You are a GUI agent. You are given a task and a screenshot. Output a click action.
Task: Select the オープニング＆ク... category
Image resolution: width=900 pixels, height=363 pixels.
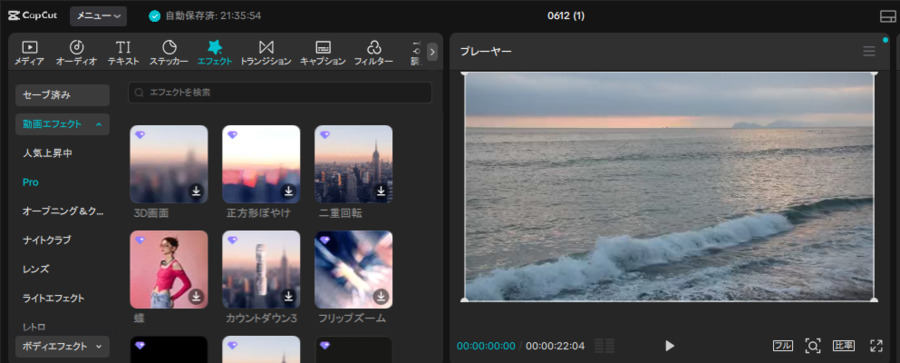63,211
